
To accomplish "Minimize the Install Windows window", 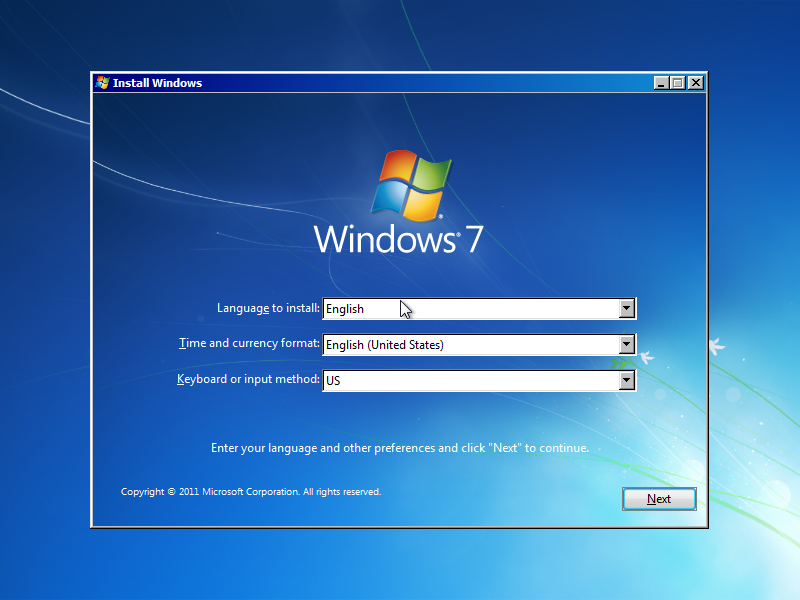I will pyautogui.click(x=661, y=83).
